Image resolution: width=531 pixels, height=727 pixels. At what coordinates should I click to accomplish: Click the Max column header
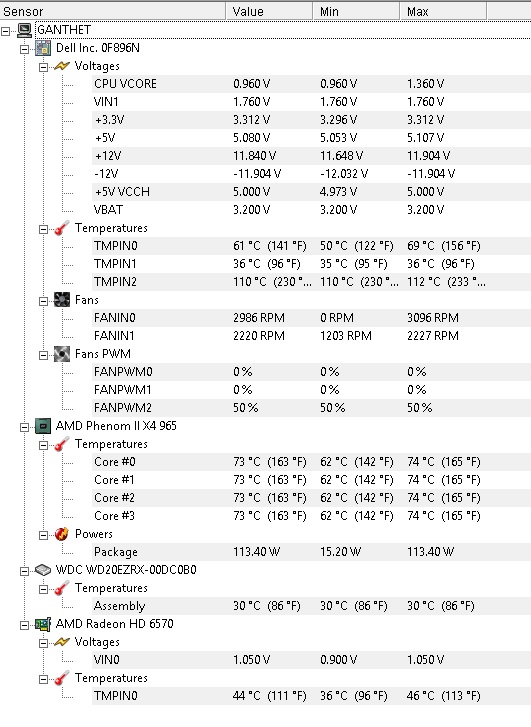(443, 11)
